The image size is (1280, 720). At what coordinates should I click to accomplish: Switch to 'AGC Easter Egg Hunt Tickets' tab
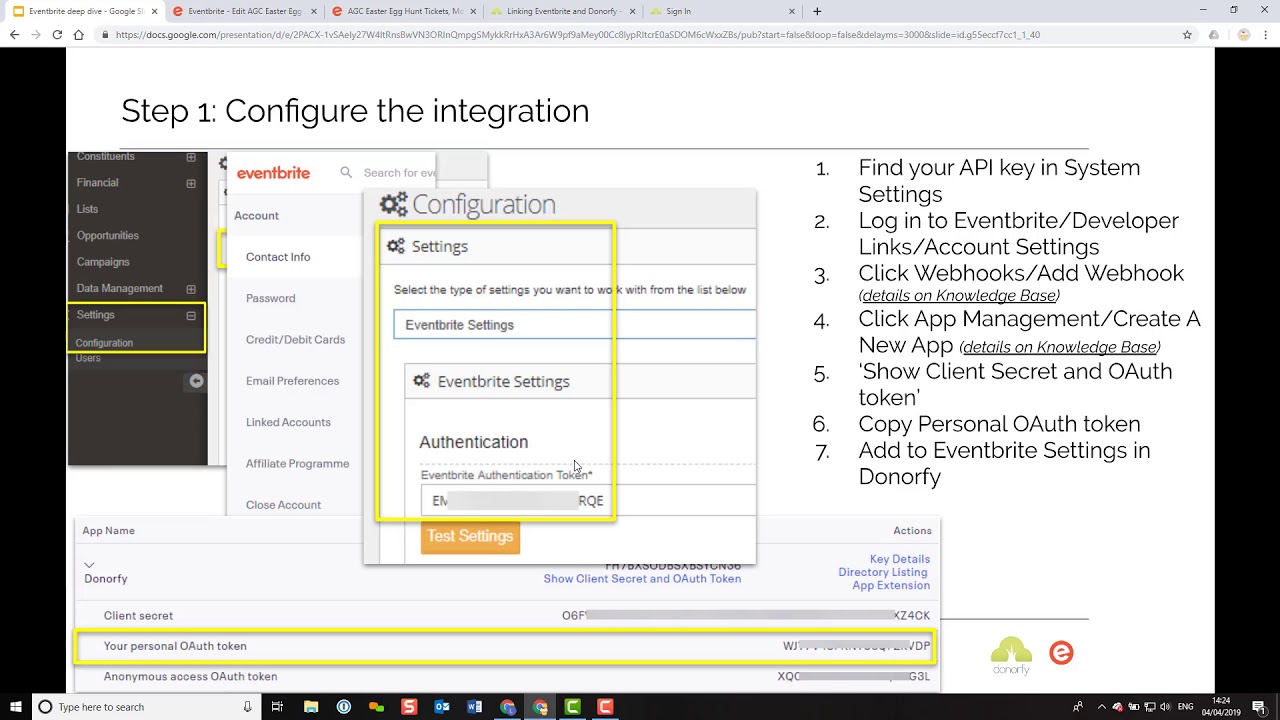(x=404, y=11)
